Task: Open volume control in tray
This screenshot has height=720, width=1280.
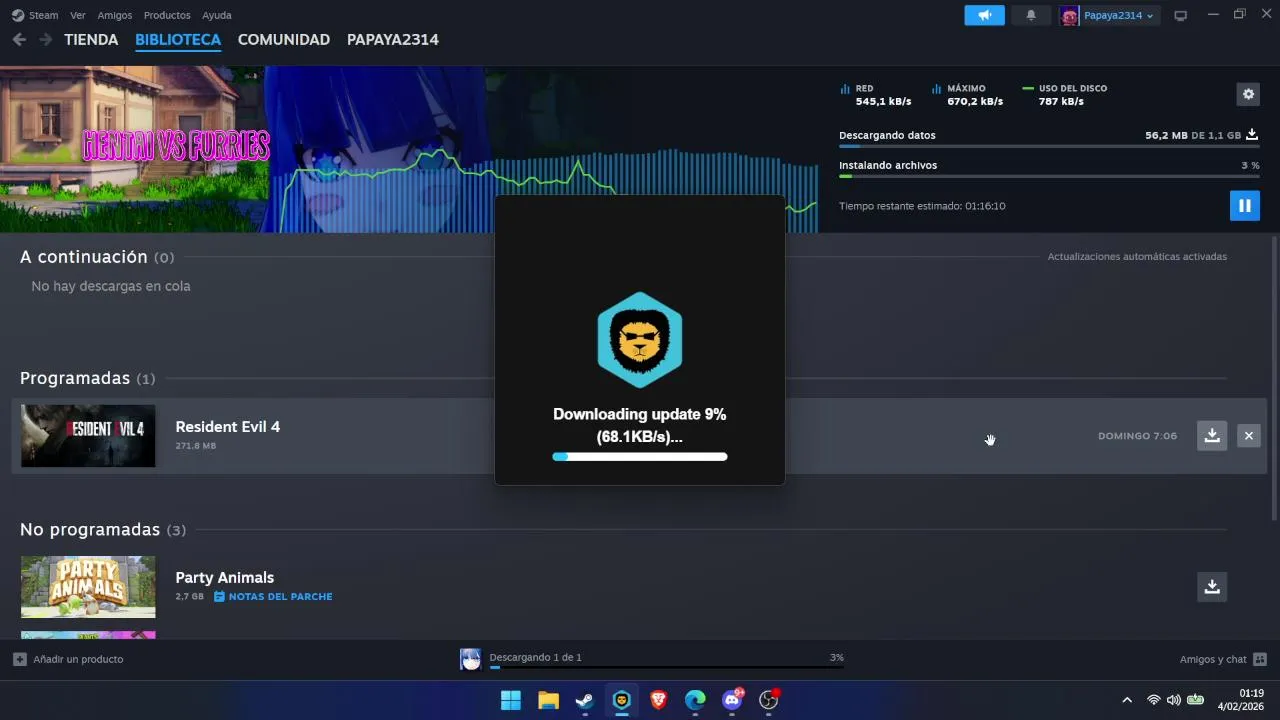Action: 1173,700
